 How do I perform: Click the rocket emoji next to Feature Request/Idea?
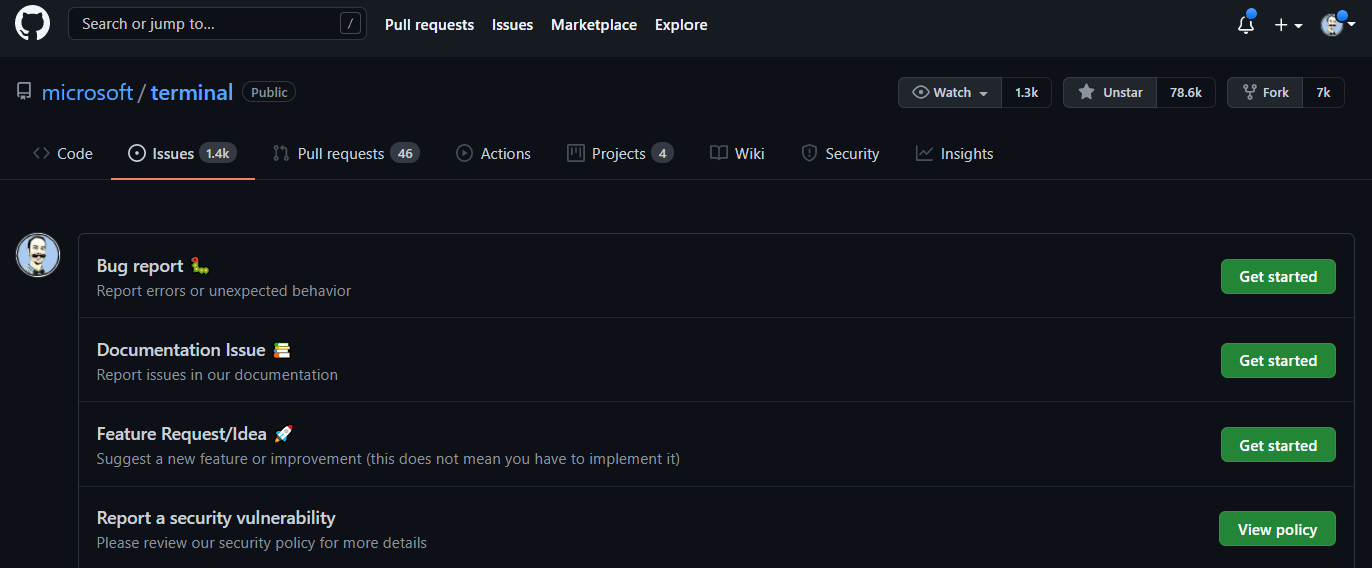pos(283,434)
